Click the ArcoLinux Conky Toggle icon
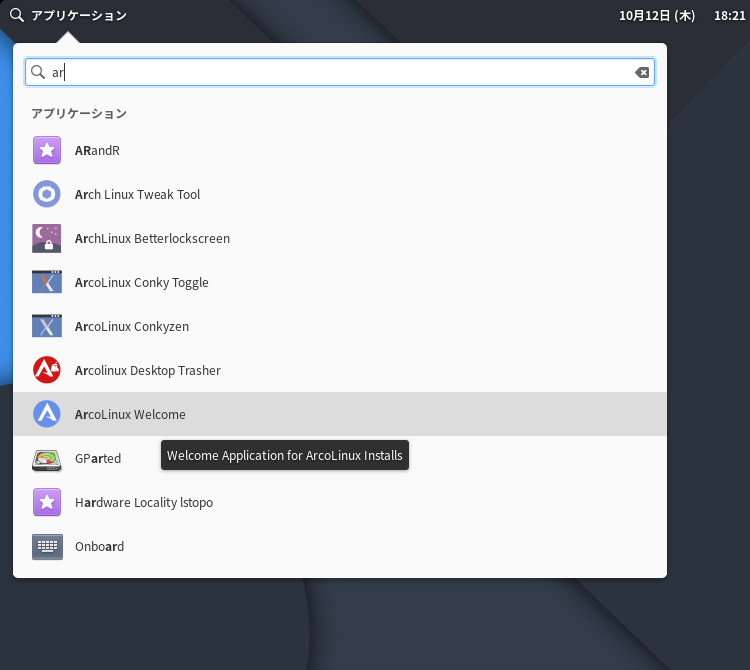Viewport: 750px width, 670px height. point(47,282)
